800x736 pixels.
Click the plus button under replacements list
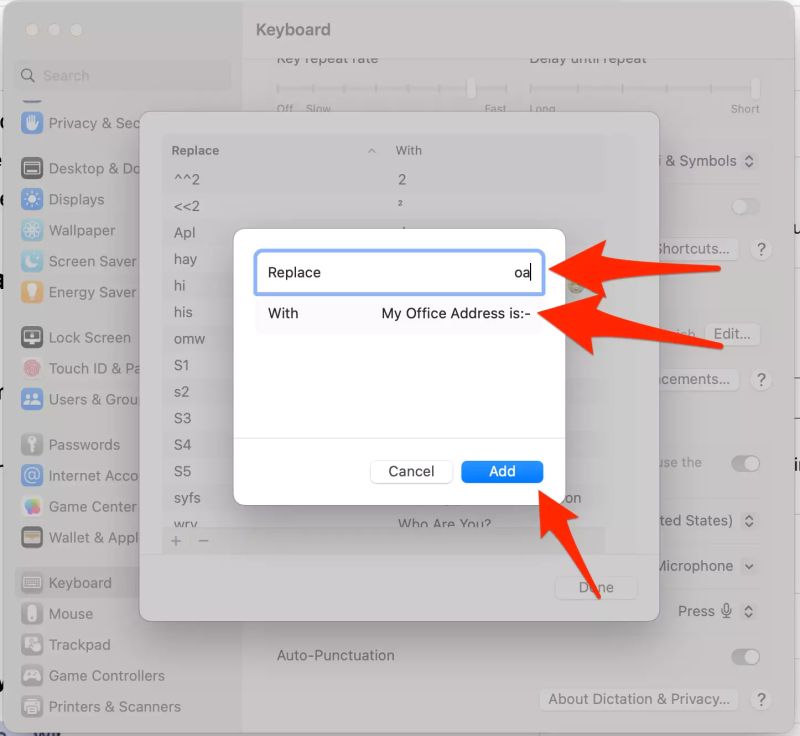coord(176,541)
